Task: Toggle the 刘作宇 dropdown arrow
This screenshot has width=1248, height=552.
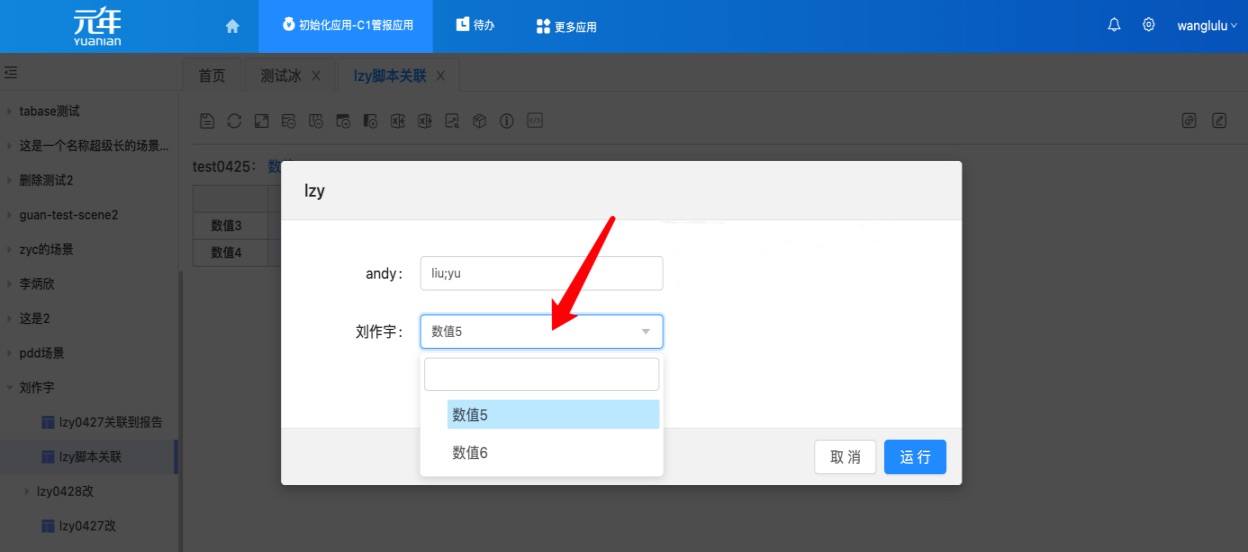Action: pyautogui.click(x=646, y=331)
